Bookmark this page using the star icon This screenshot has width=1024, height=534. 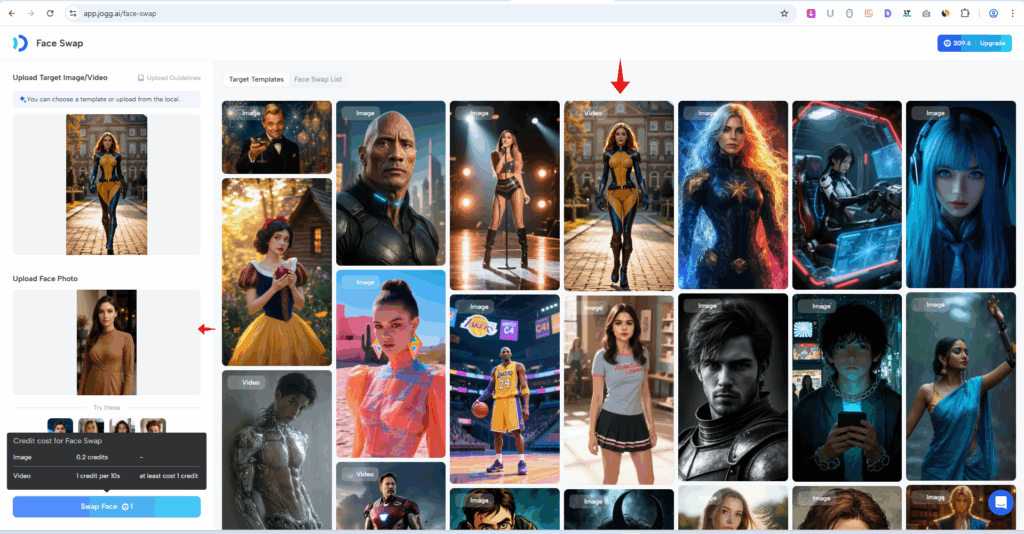[x=784, y=14]
